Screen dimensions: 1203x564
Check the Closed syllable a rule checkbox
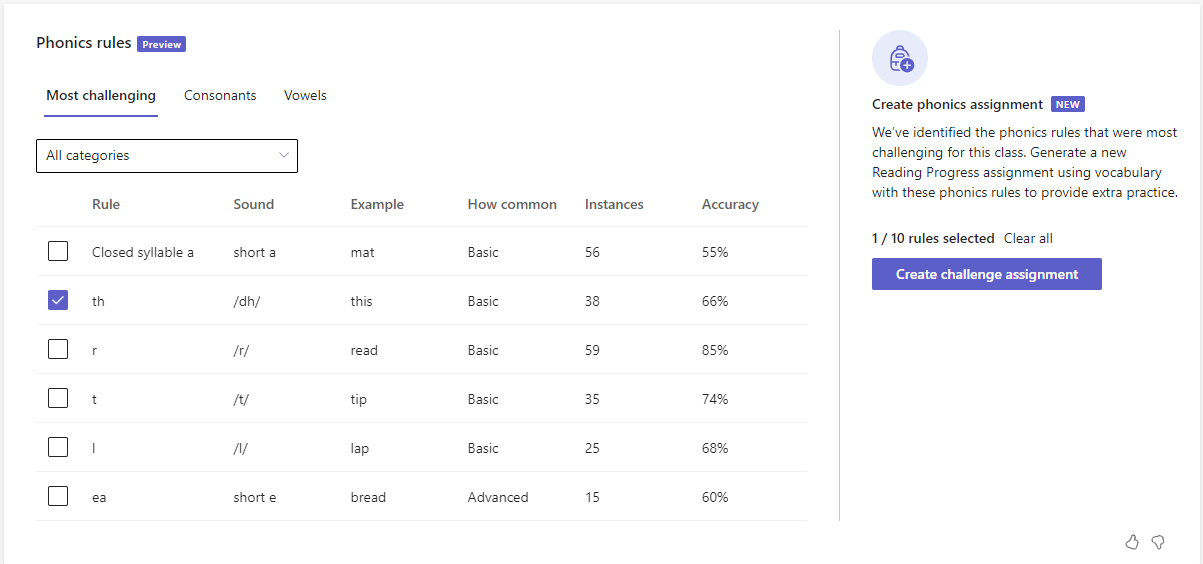click(58, 252)
